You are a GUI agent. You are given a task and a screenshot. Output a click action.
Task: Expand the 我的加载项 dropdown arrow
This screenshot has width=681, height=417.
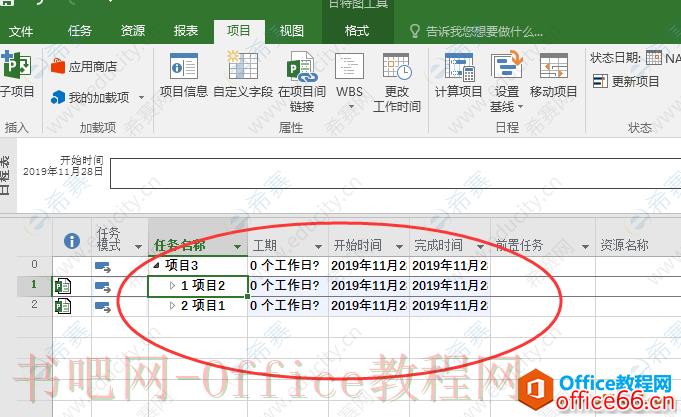click(142, 98)
